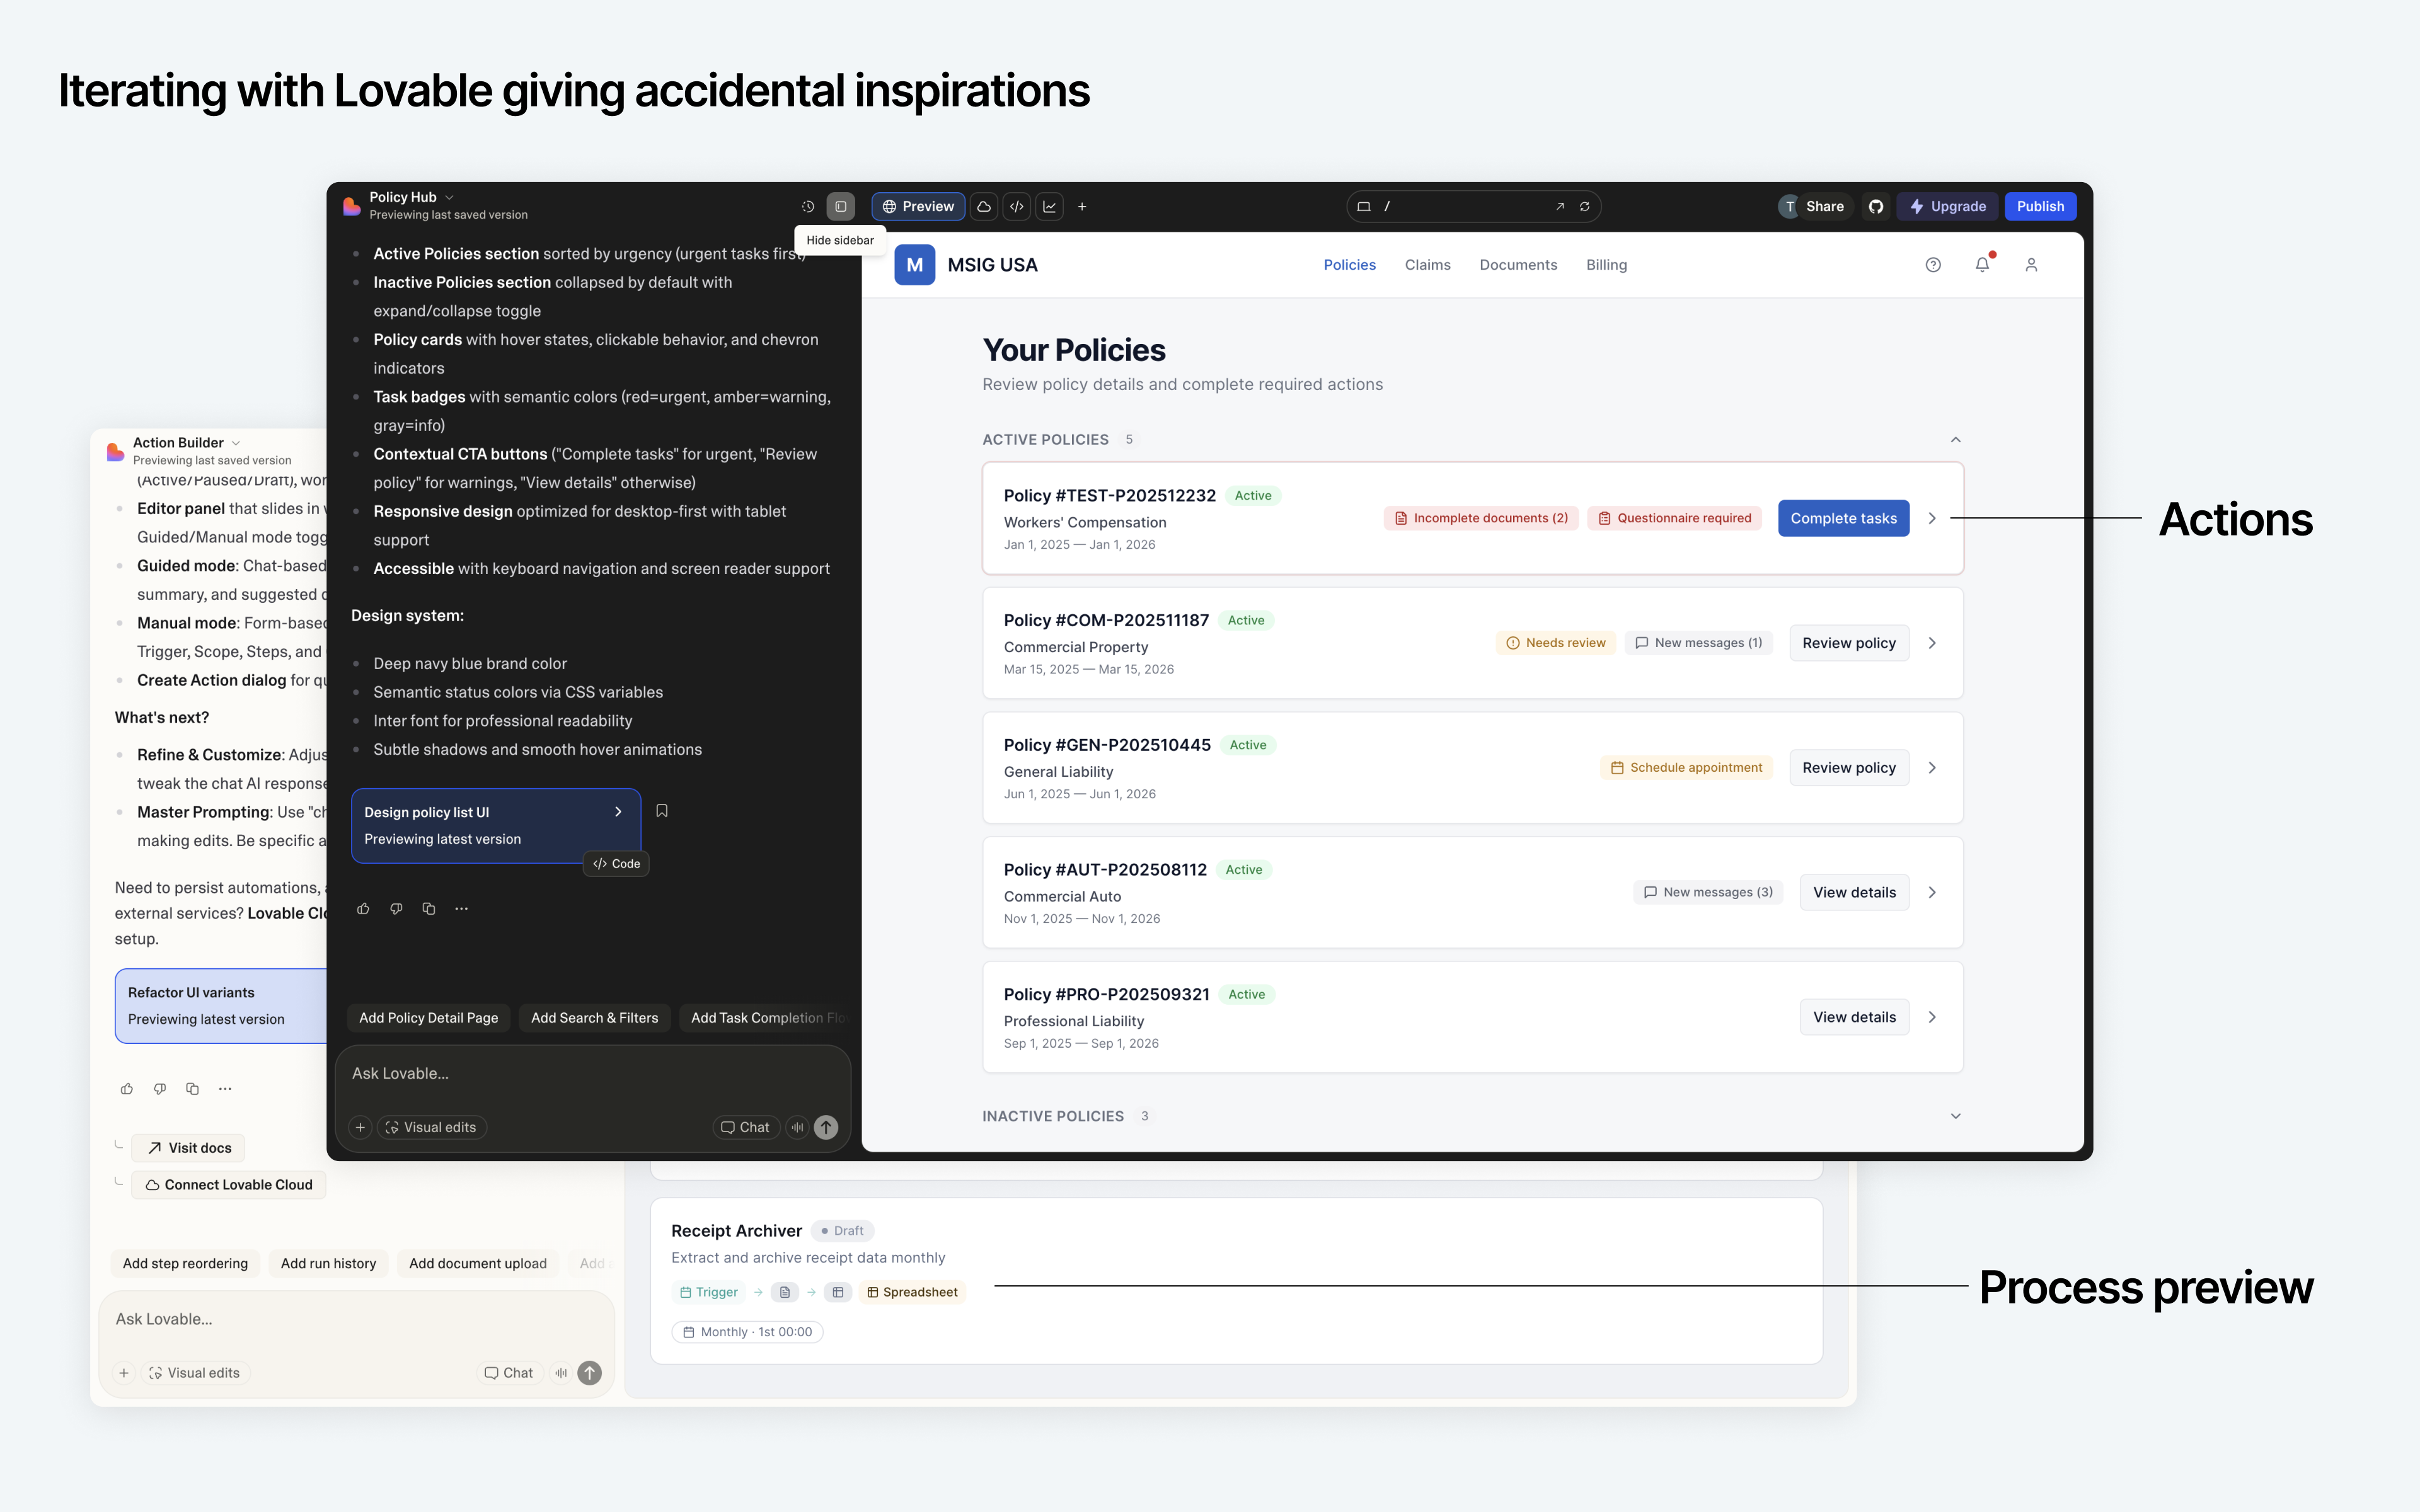The width and height of the screenshot is (2420, 1512).
Task: Open the Cloud view icon
Action: pyautogui.click(x=984, y=207)
